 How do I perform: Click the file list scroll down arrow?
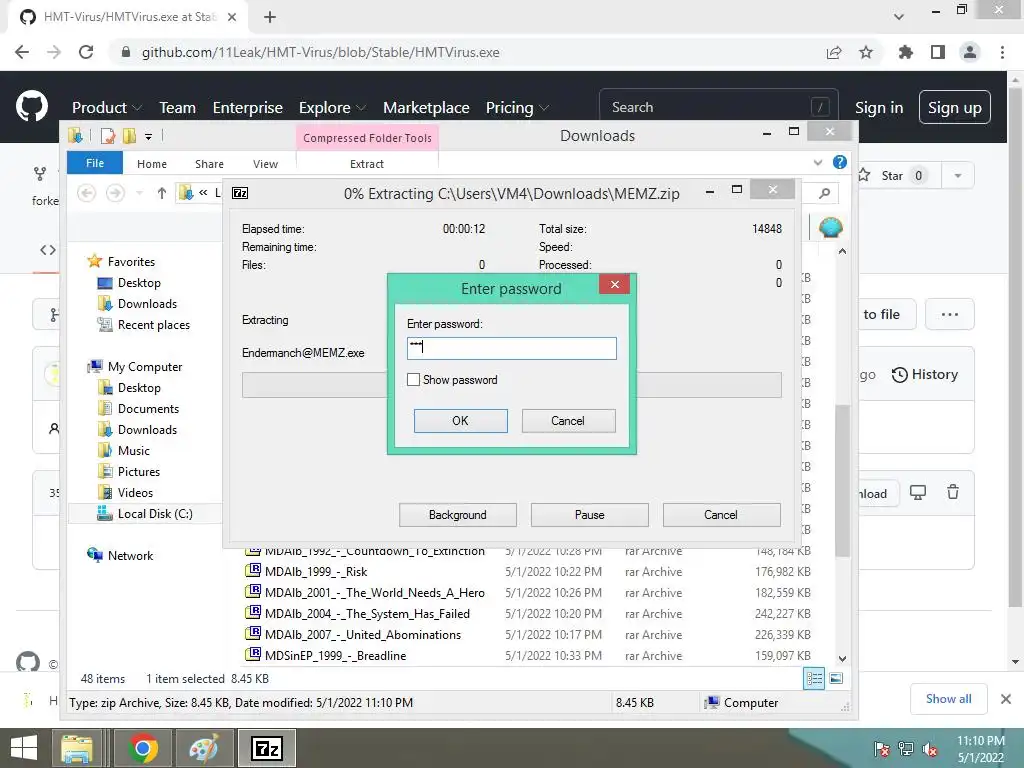[x=842, y=658]
